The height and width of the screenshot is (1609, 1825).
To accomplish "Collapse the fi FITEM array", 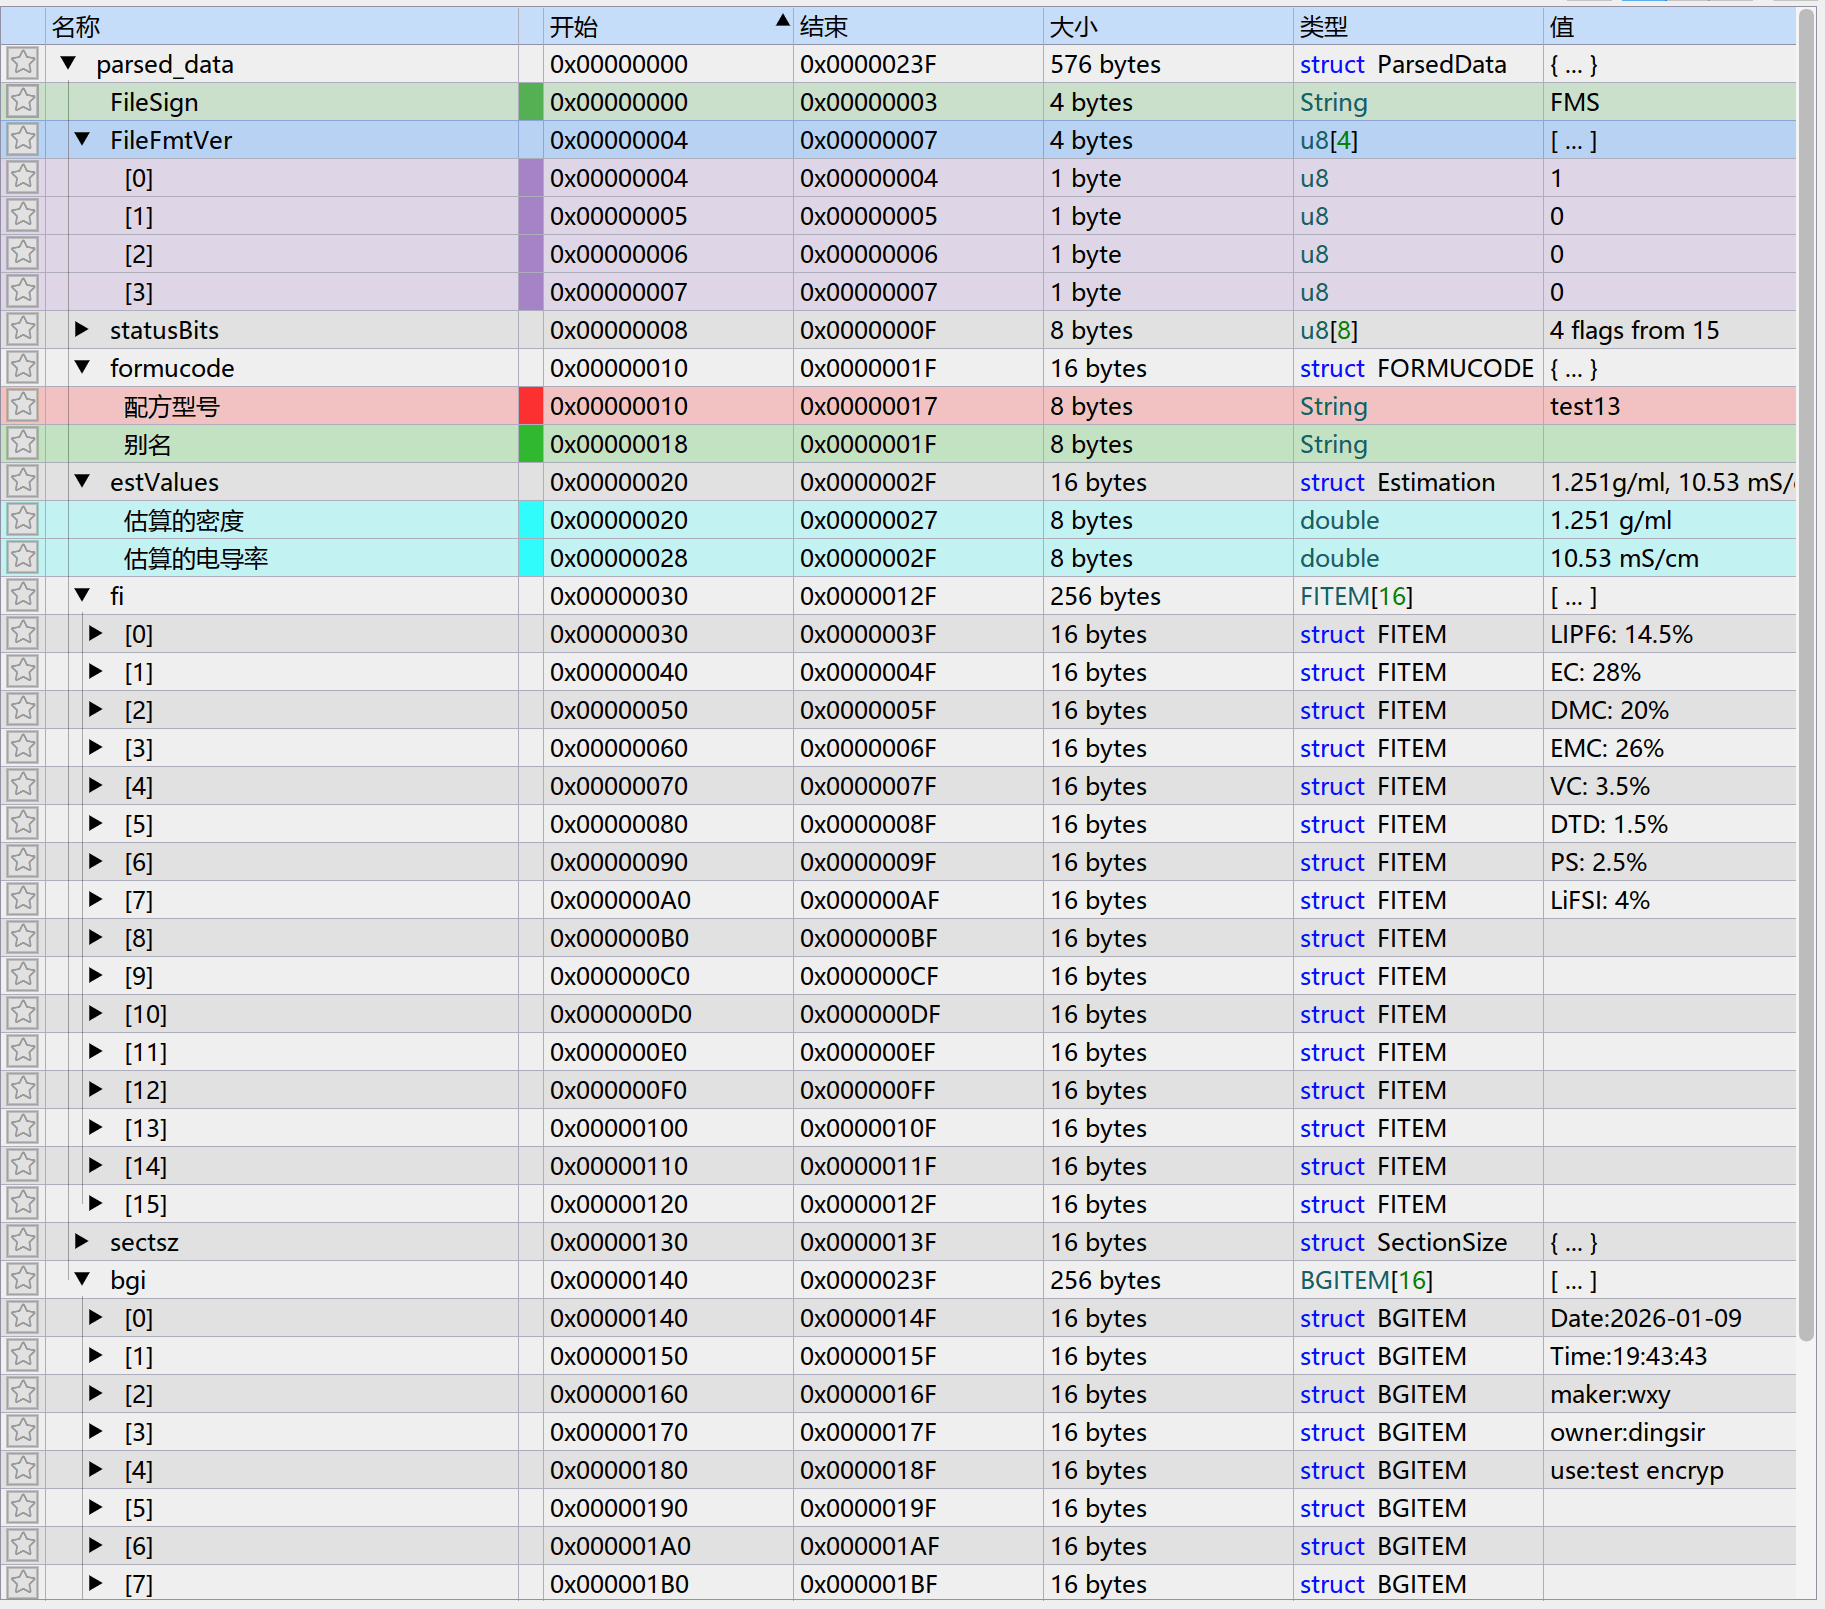I will click(83, 595).
